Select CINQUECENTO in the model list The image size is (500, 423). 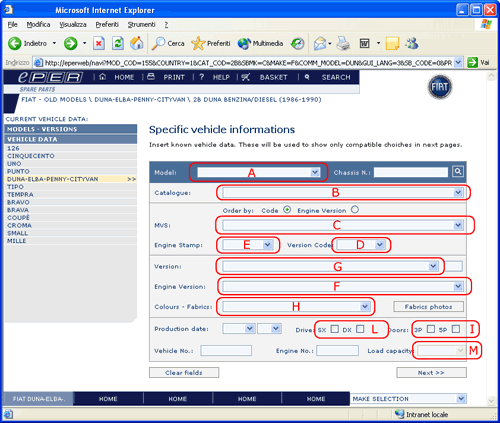(x=71, y=156)
